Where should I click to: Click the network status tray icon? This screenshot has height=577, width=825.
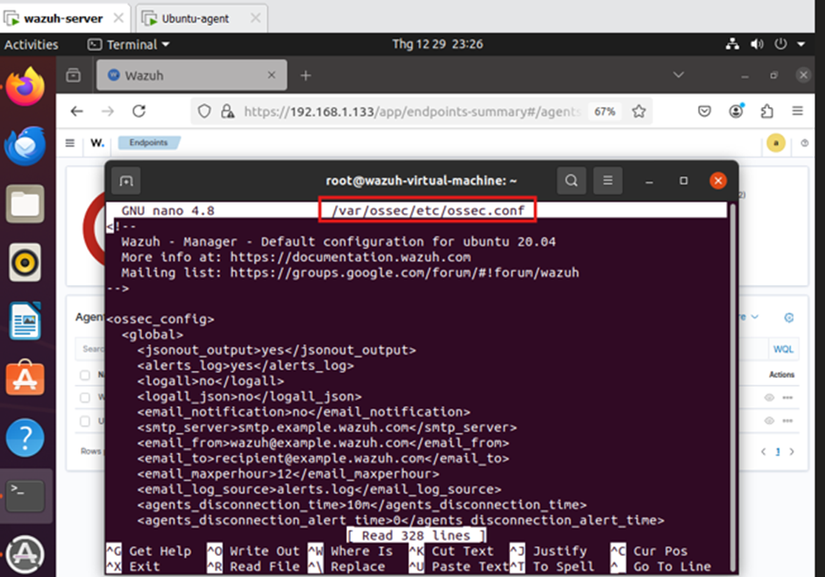pos(732,44)
